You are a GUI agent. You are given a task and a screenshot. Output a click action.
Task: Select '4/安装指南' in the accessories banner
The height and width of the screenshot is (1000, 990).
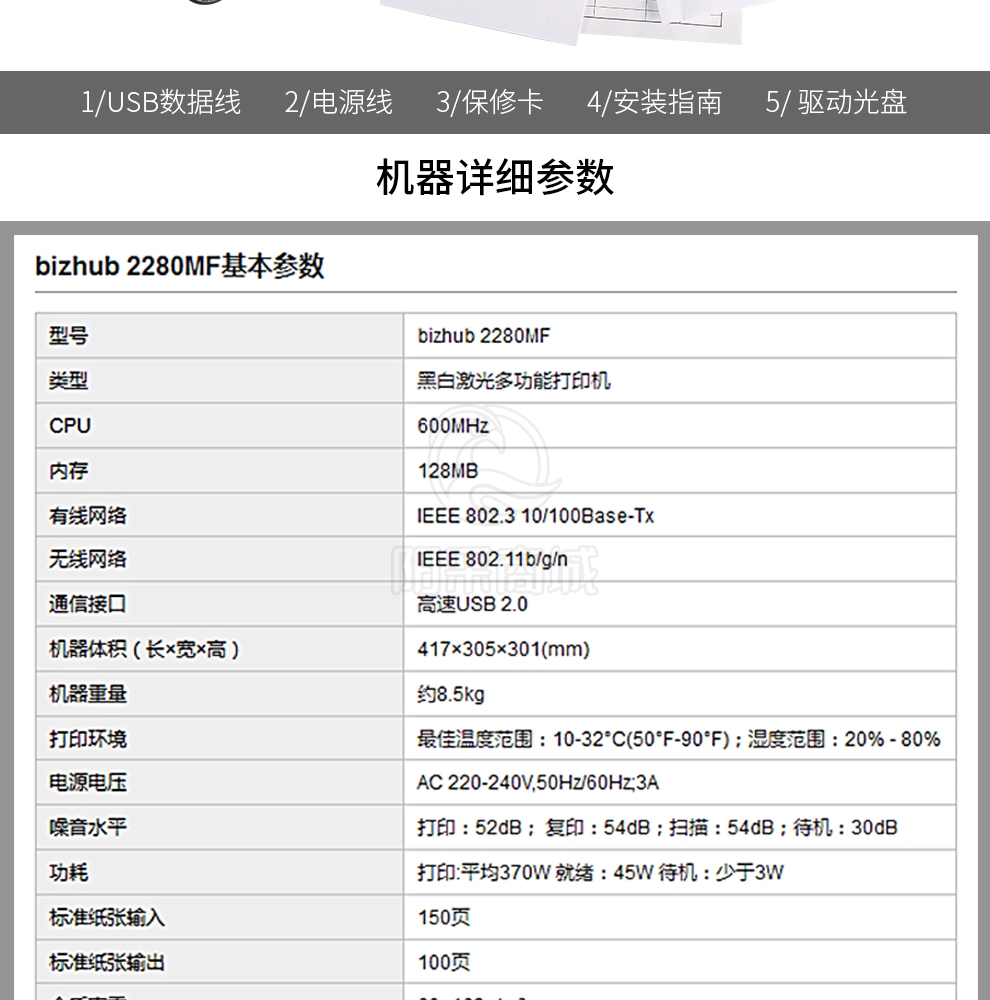[x=654, y=102]
